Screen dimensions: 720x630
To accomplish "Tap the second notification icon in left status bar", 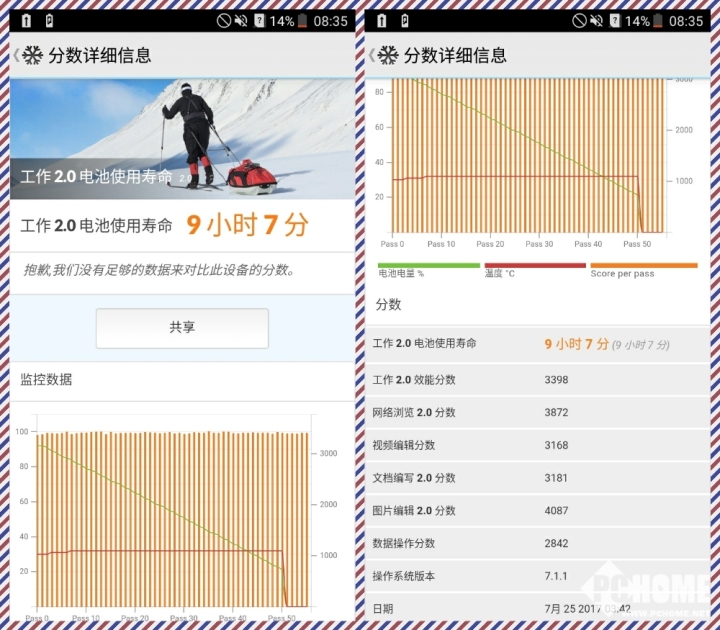I will tap(49, 21).
